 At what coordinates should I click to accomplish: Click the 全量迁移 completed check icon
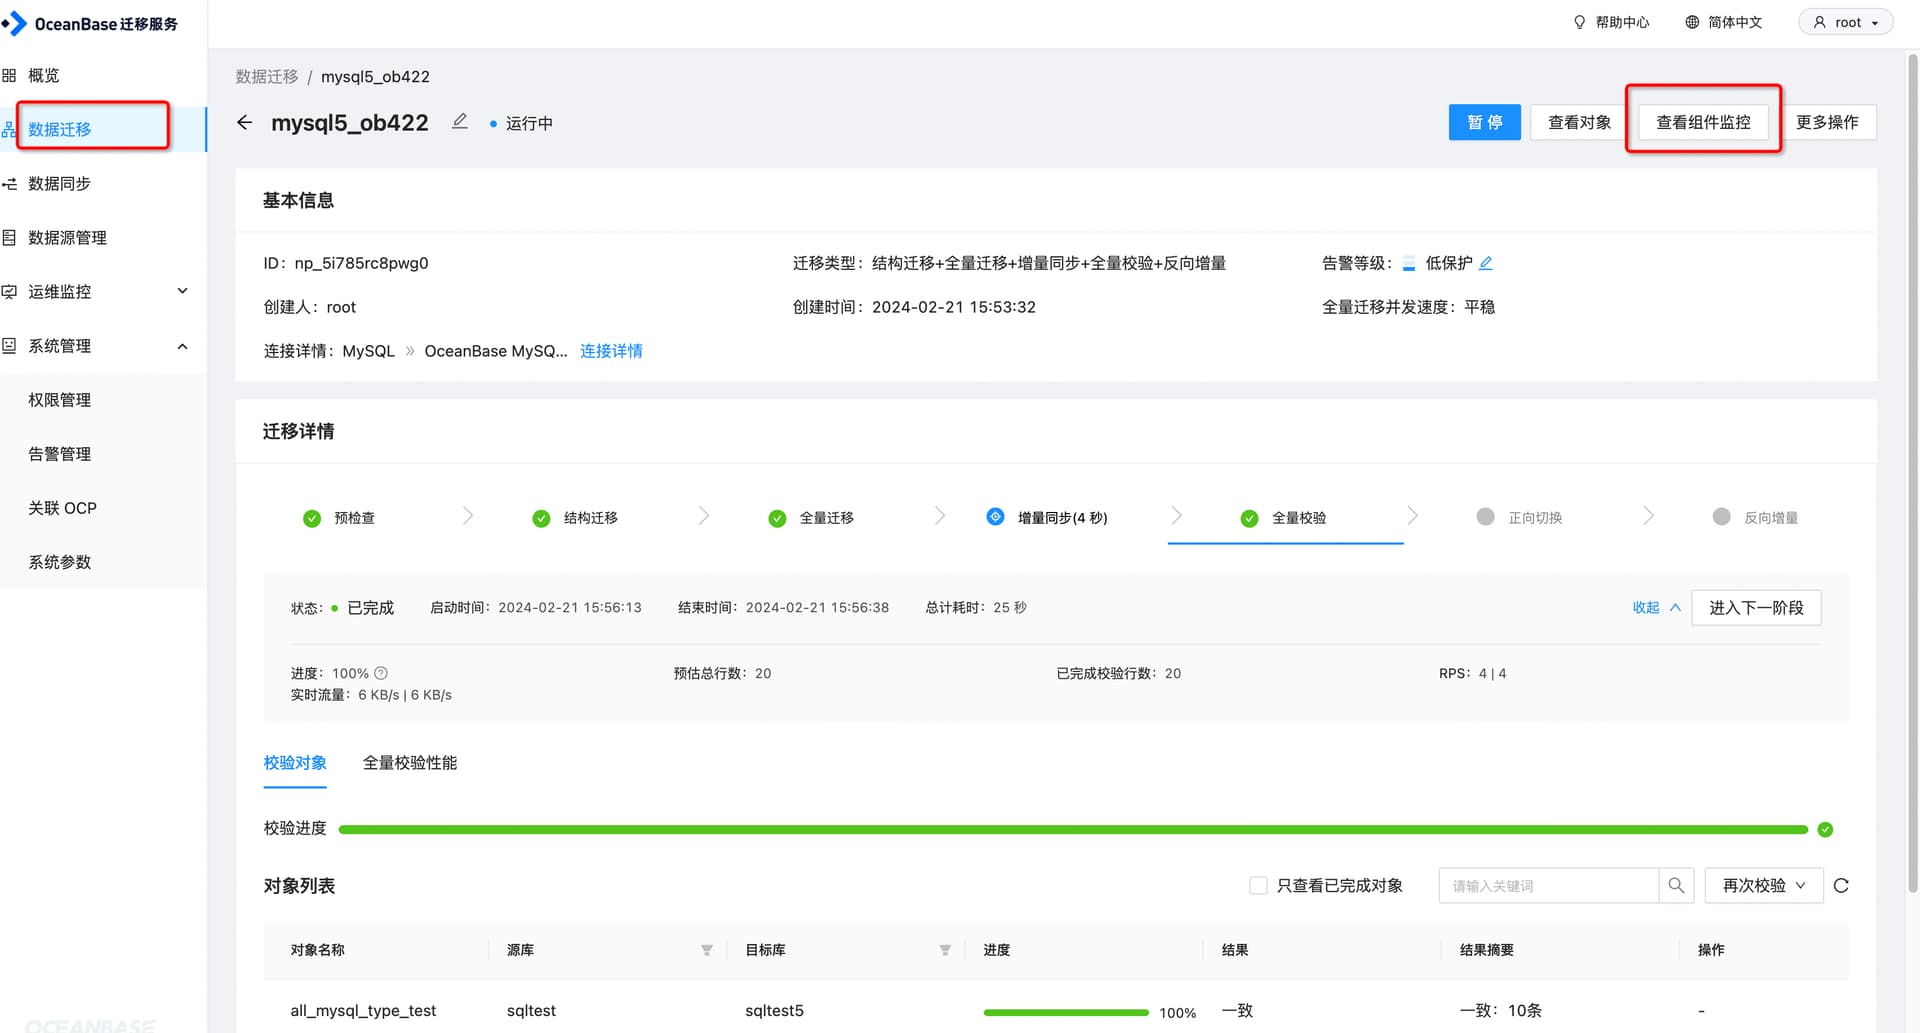[x=777, y=518]
